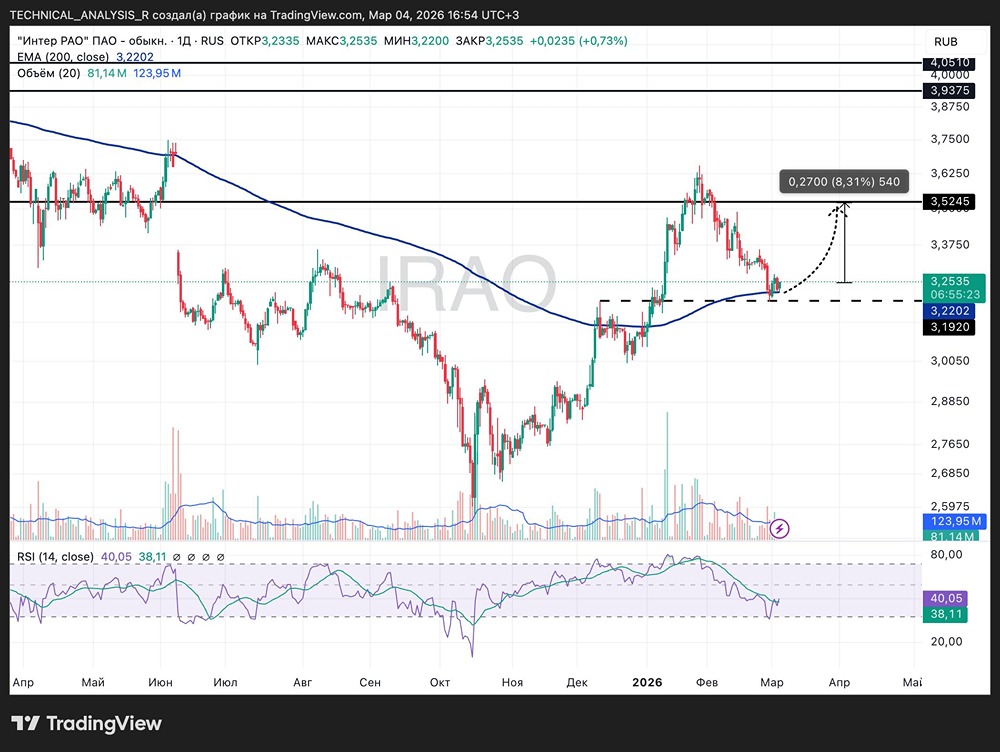
Task: Click the 3,7500 price scale label
Action: tap(950, 139)
